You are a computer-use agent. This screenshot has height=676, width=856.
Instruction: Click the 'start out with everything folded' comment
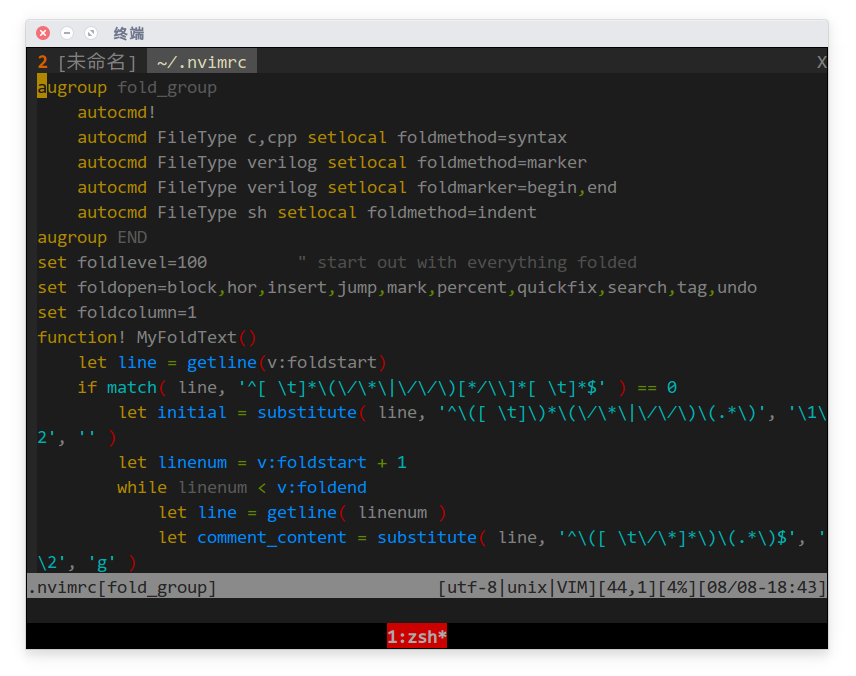[477, 263]
